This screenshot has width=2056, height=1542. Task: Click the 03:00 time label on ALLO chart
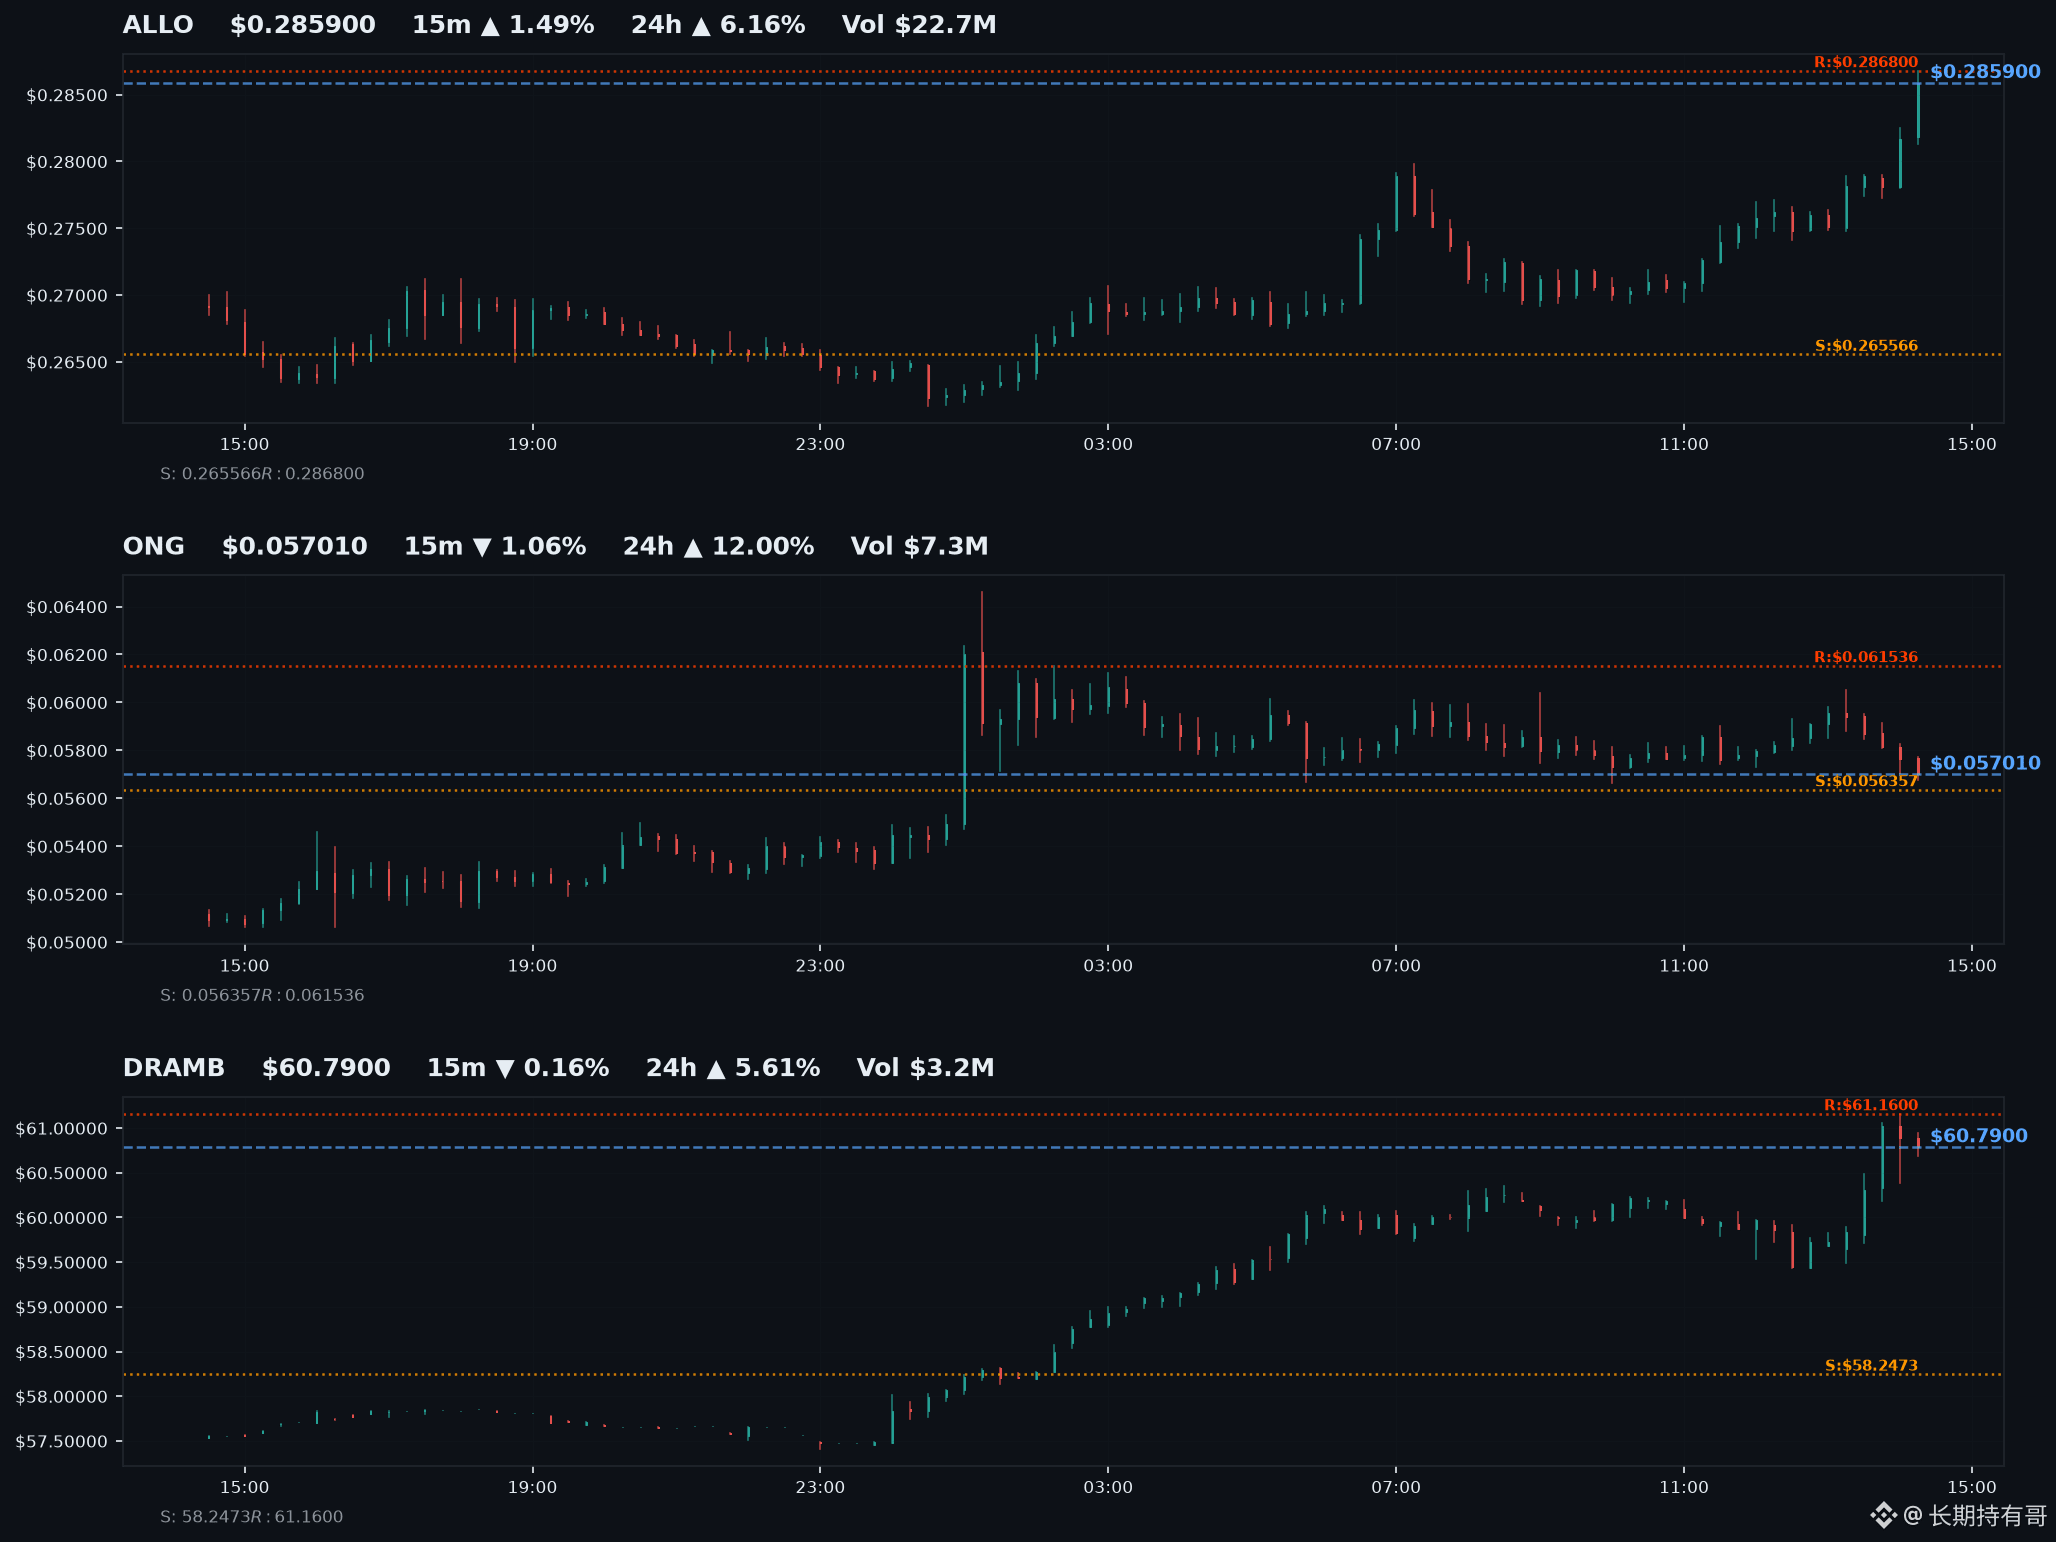[x=1108, y=445]
